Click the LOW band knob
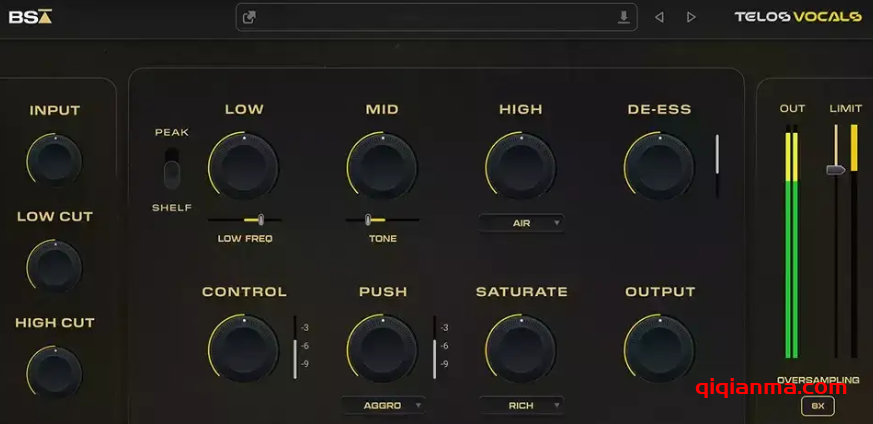873x424 pixels. point(244,166)
